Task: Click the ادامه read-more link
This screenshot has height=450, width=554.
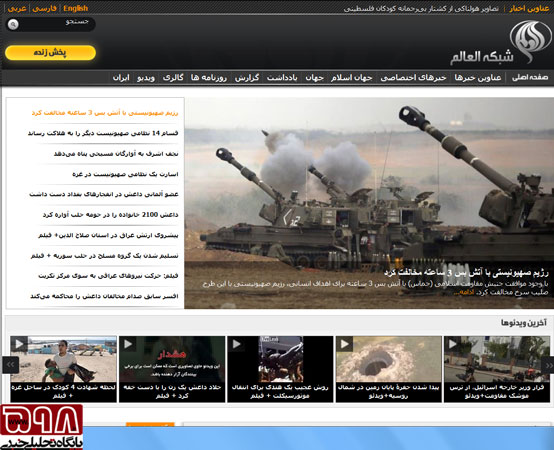Action: click(x=464, y=292)
